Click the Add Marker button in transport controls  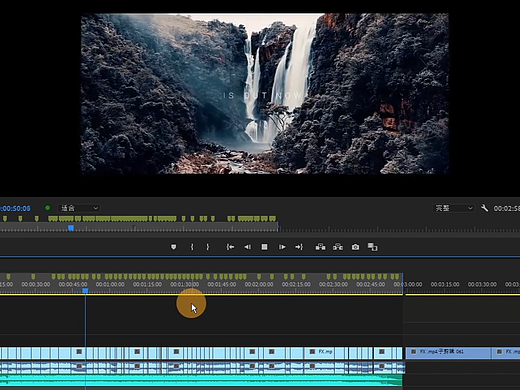click(x=173, y=247)
